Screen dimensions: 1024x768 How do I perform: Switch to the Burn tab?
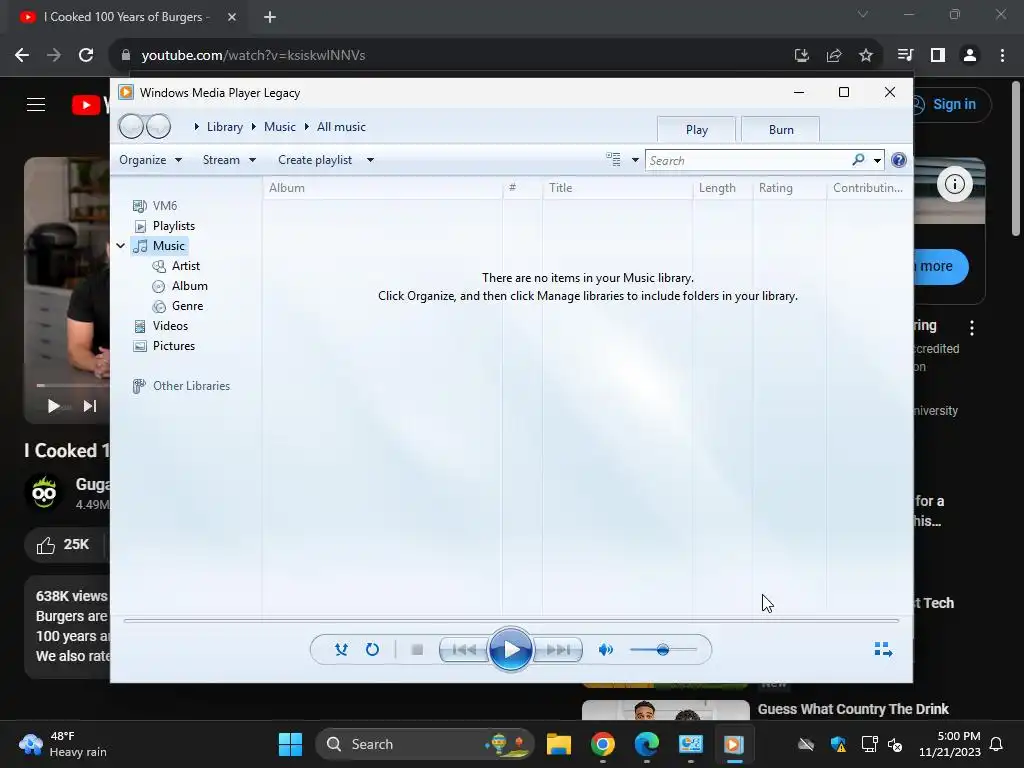click(781, 129)
